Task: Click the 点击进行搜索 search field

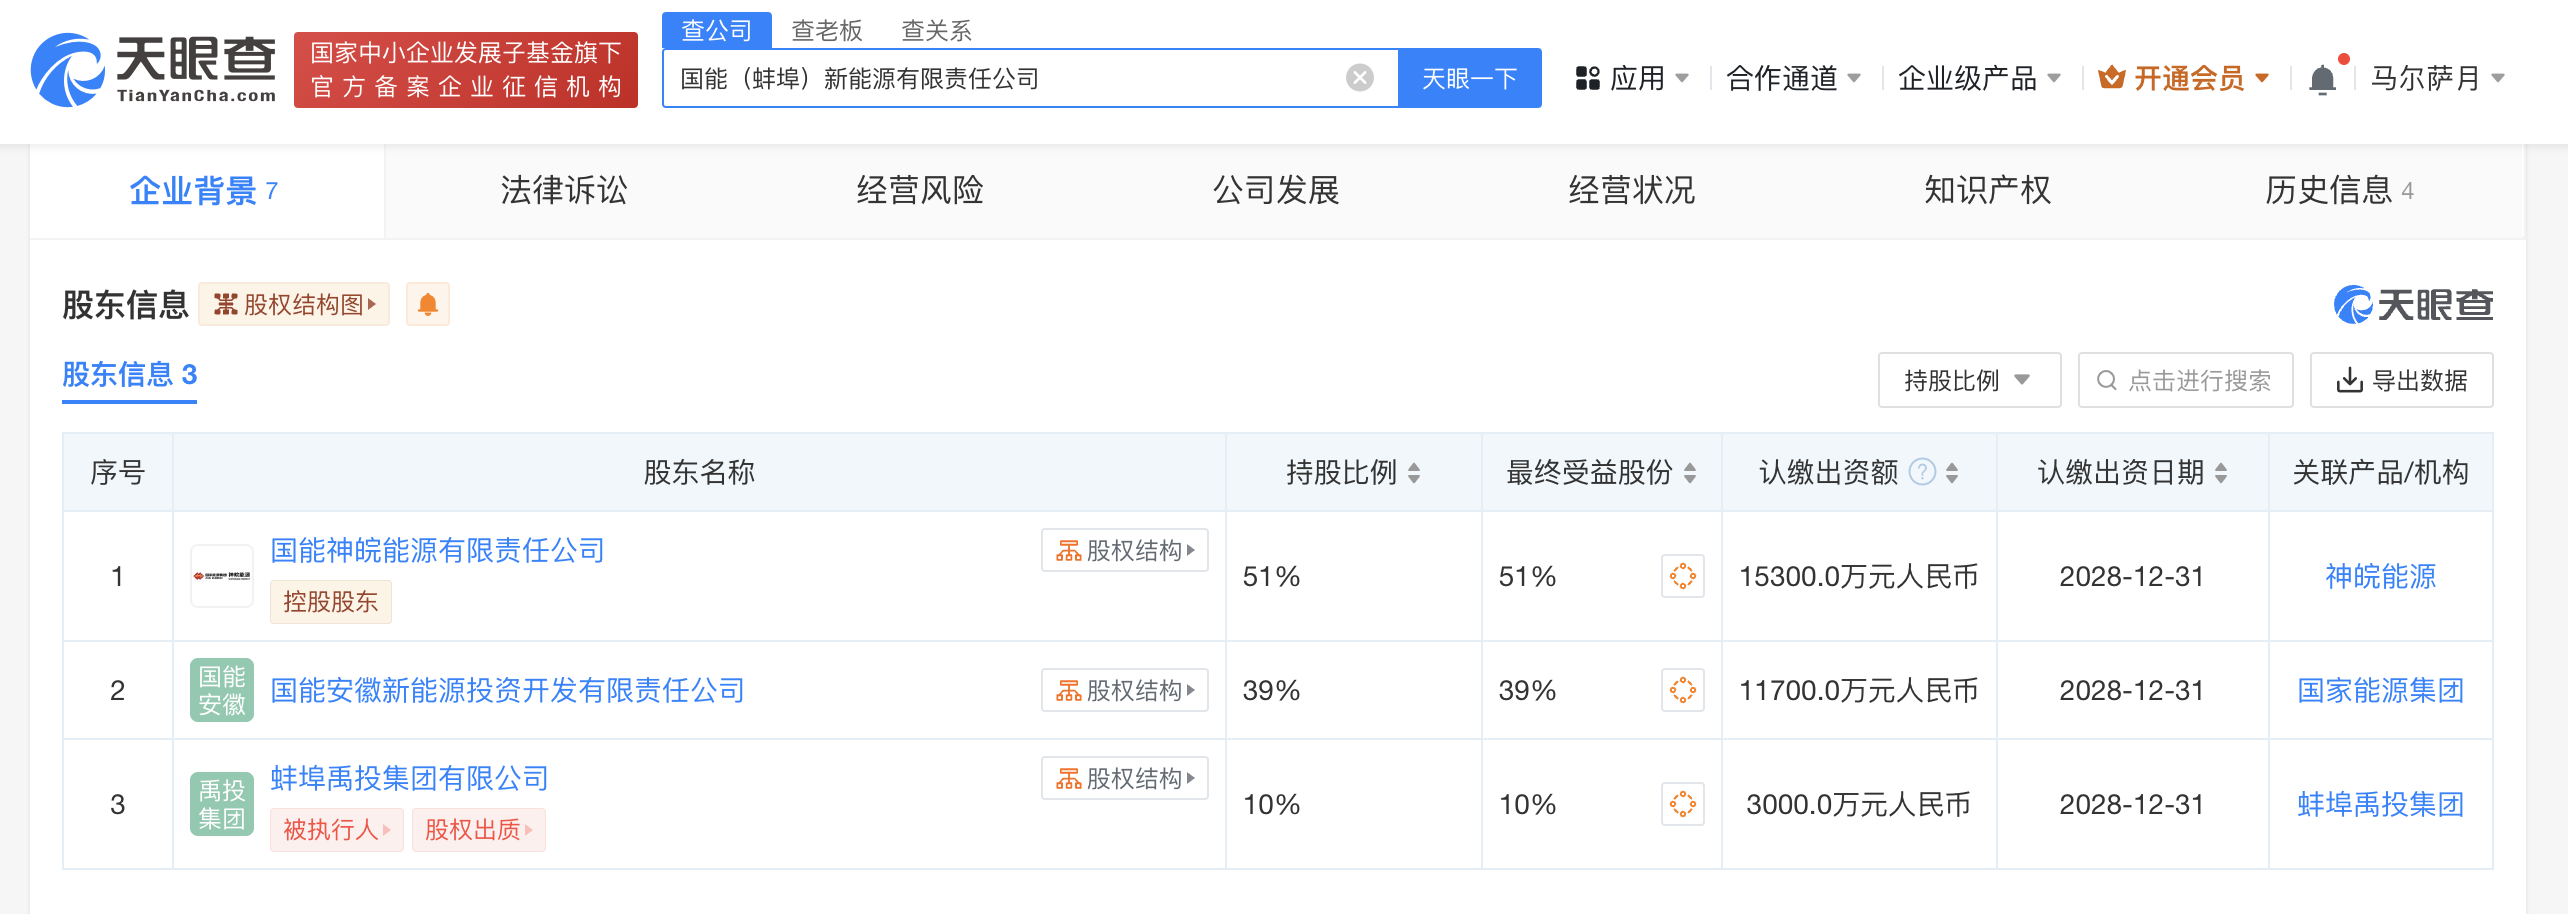Action: (2186, 380)
